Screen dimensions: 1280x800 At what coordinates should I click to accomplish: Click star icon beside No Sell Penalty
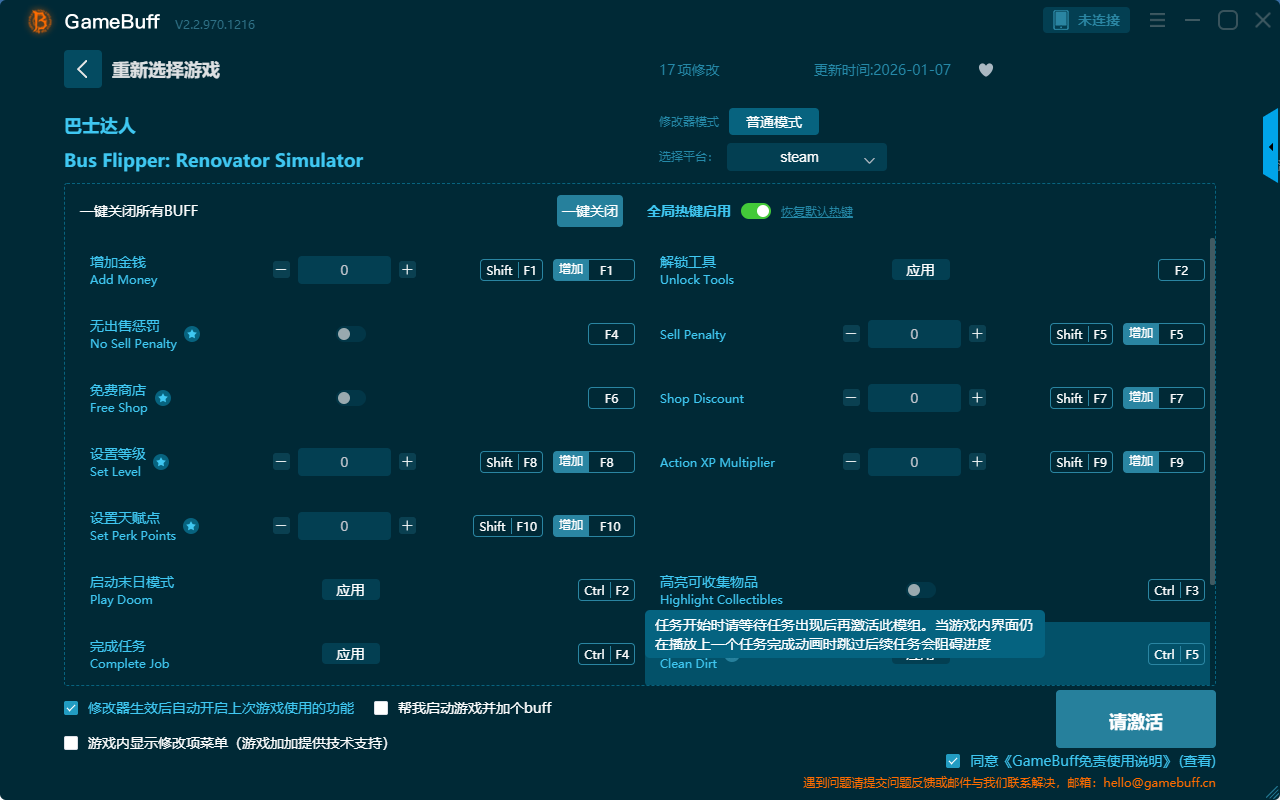(192, 334)
